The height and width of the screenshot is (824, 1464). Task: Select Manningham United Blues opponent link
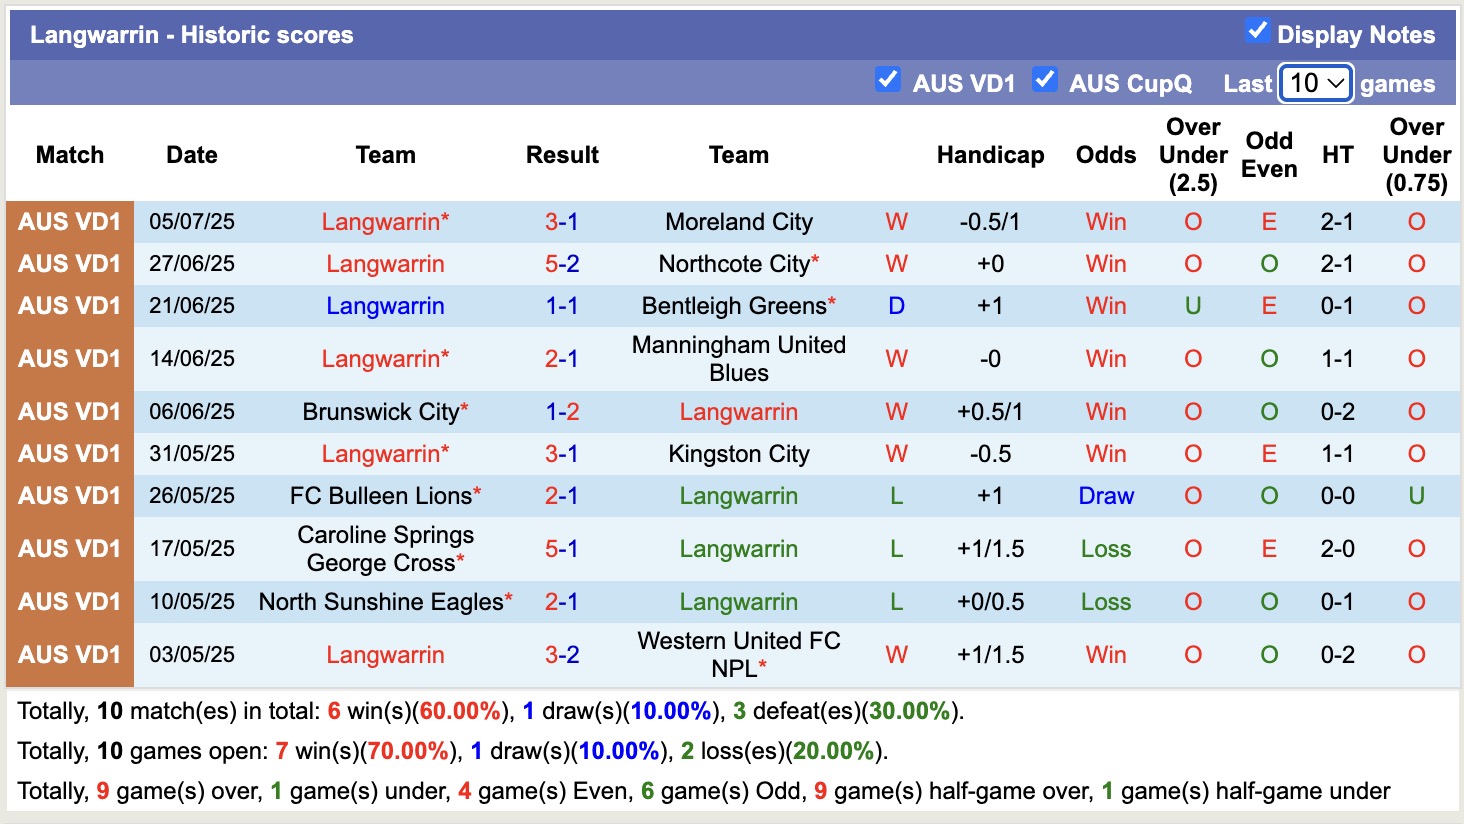click(739, 358)
